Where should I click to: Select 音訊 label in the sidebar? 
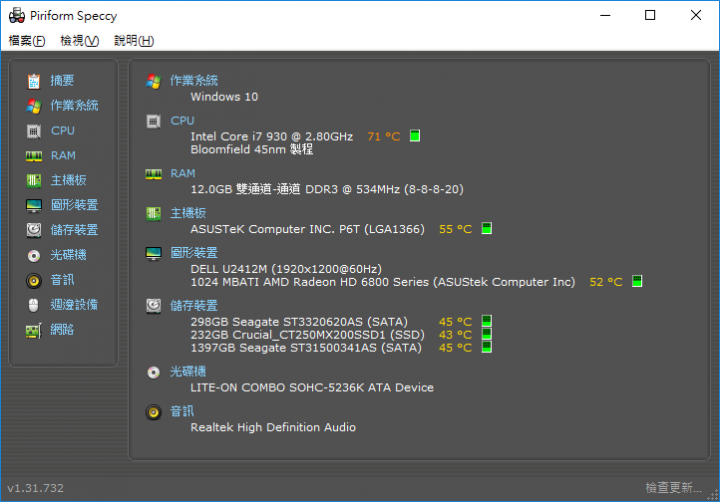pyautogui.click(x=62, y=280)
